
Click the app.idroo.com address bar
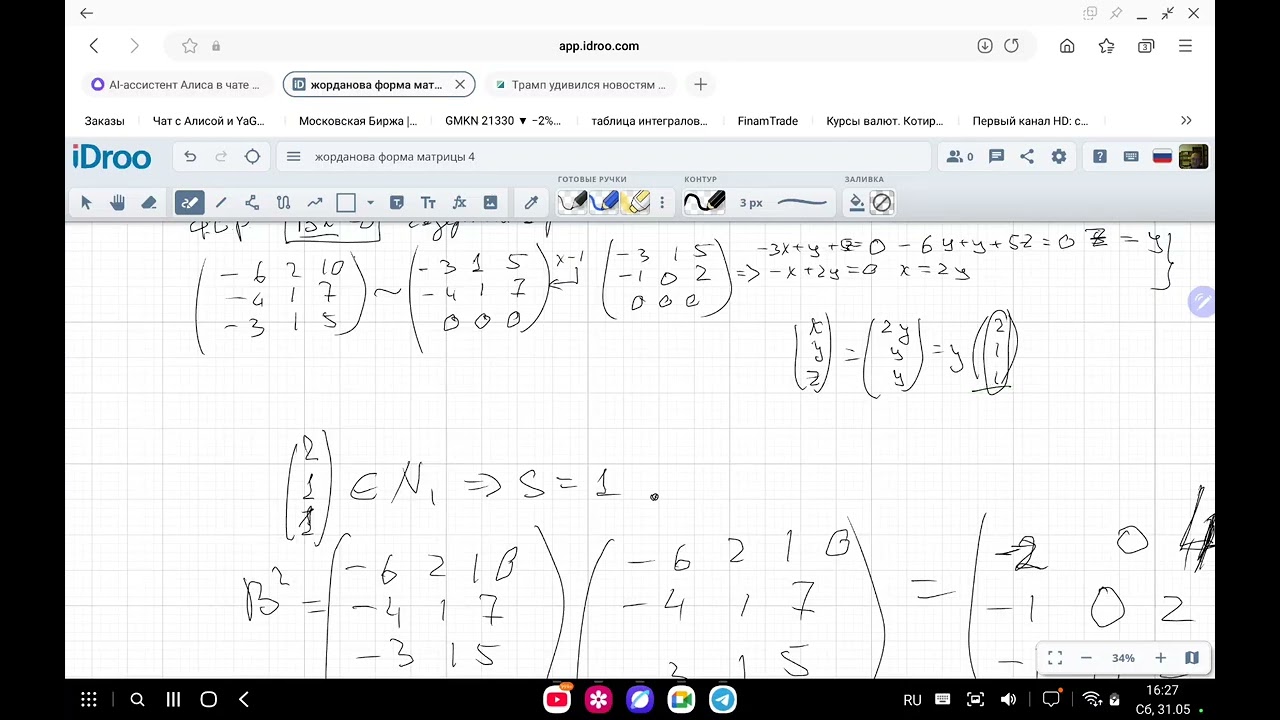[599, 46]
